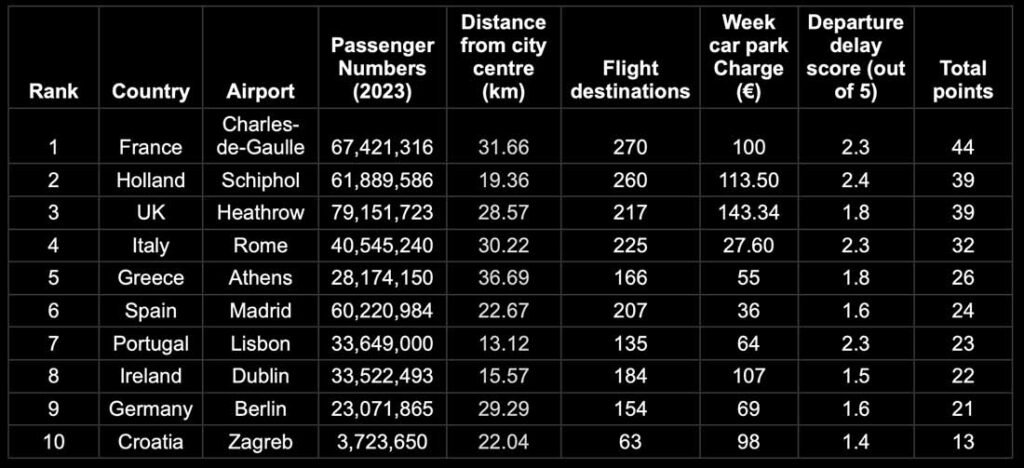Image resolution: width=1024 pixels, height=468 pixels.
Task: Click the Departure delay score header
Action: [x=856, y=57]
